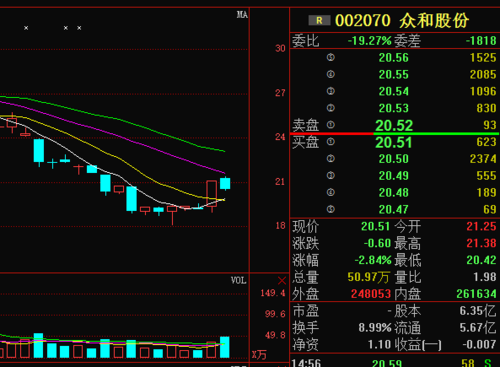This screenshot has height=367, width=500.
Task: Click the 众和股份 stock name
Action: tap(434, 21)
